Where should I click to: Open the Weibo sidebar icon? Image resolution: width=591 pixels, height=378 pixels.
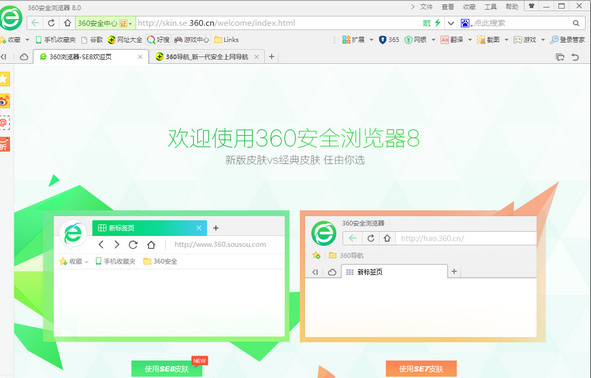point(4,101)
